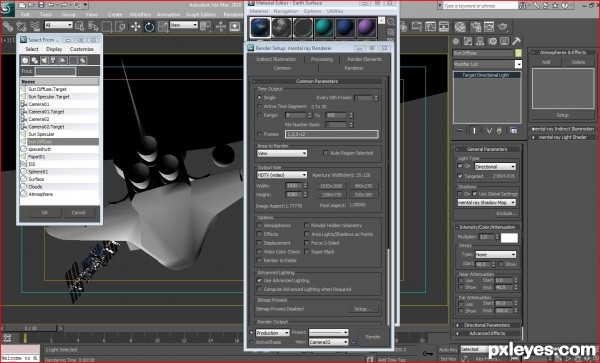Click the Render Production teapot icon
The height and width of the screenshot is (363, 600).
502,26
